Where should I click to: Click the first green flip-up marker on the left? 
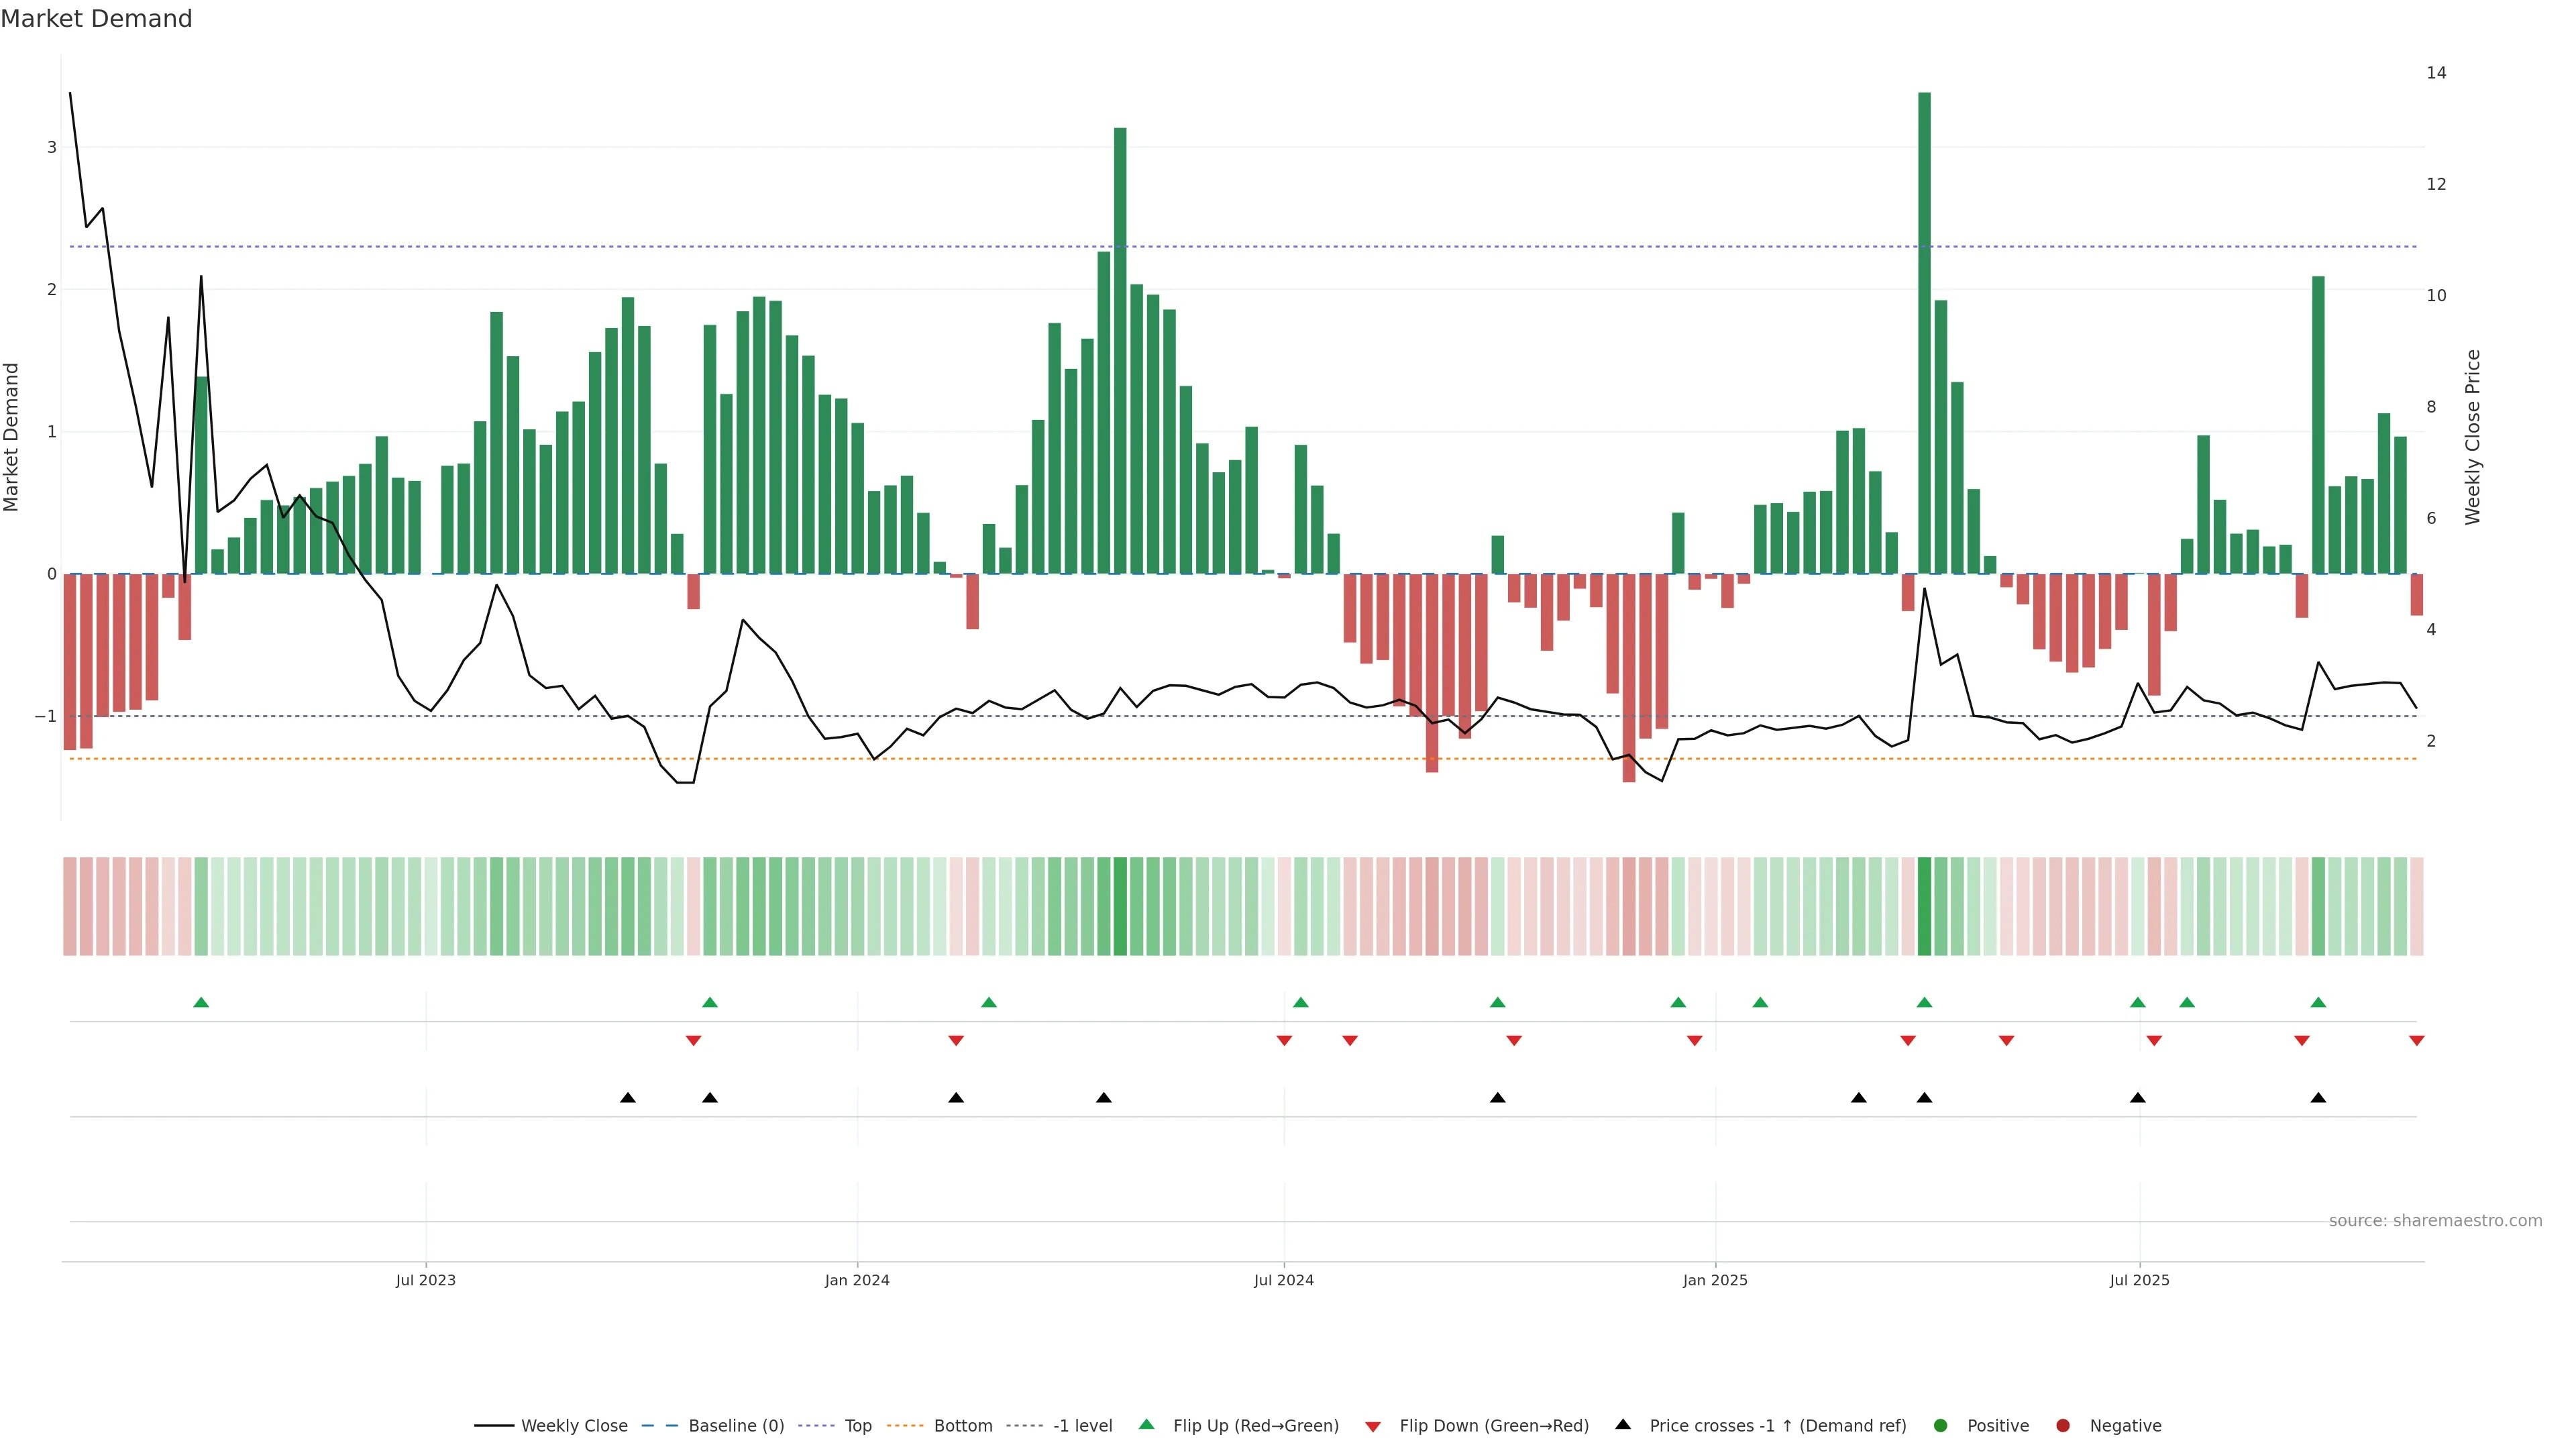[x=201, y=1002]
